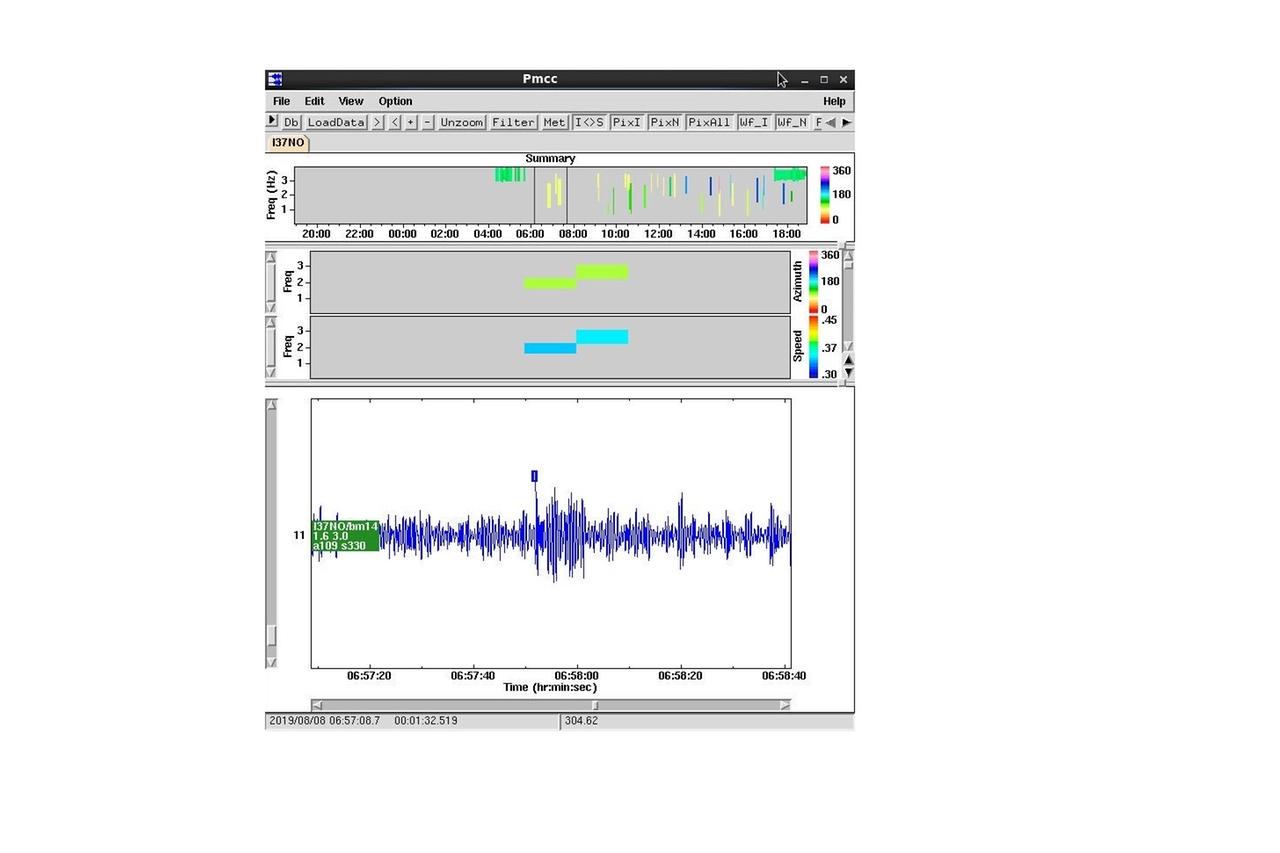This screenshot has height=853, width=1280.
Task: Minimize the Pmcc window
Action: tap(805, 79)
